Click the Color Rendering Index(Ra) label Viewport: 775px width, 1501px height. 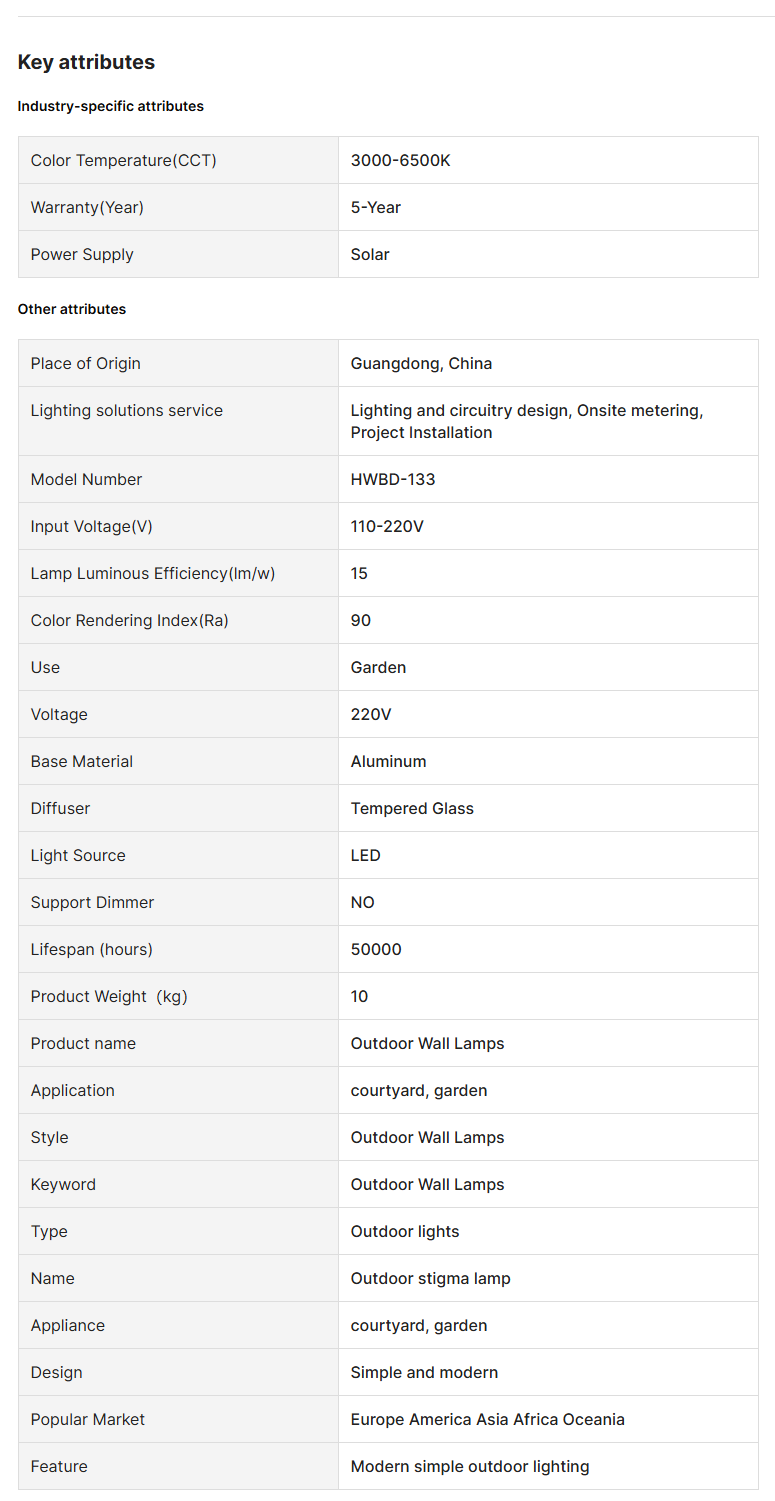pyautogui.click(x=130, y=620)
